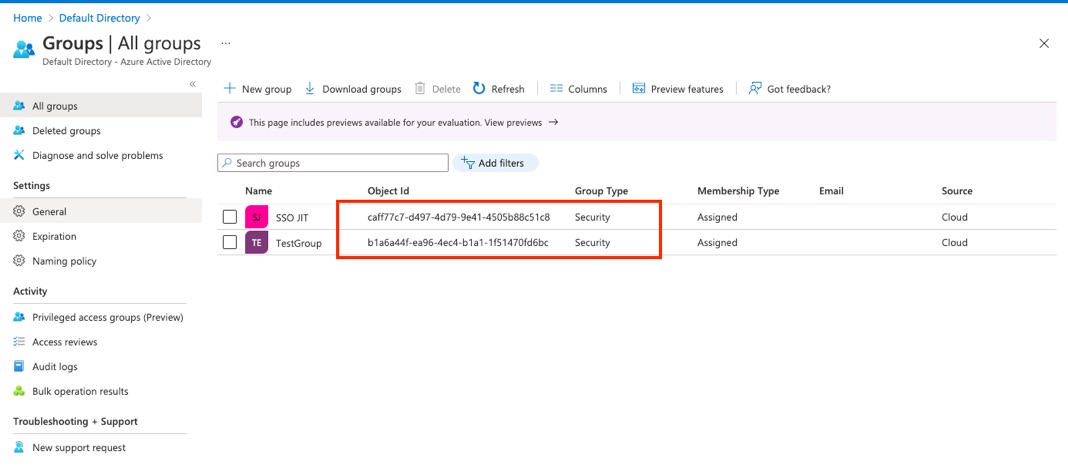The width and height of the screenshot is (1068, 470).
Task: Click the Diagnose and solve problems wrench icon
Action: [19, 155]
